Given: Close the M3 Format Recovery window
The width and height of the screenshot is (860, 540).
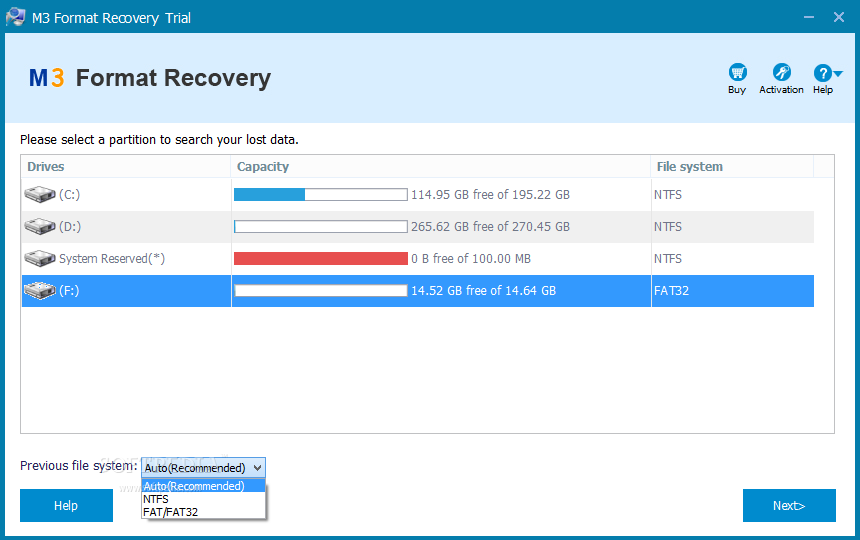Looking at the screenshot, I should pos(839,17).
